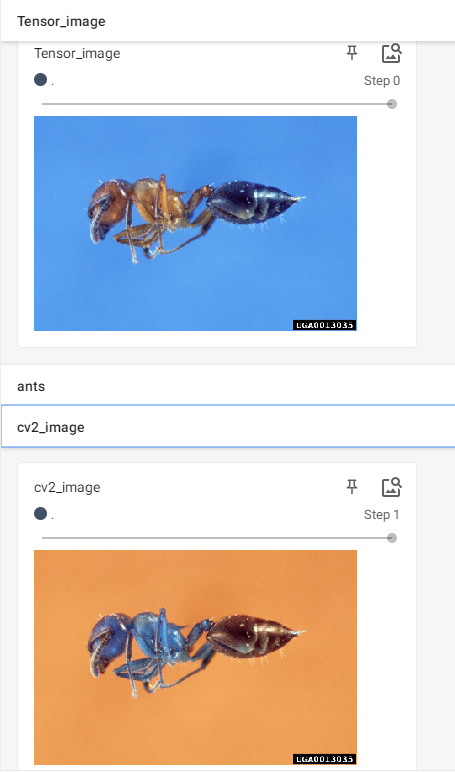The height and width of the screenshot is (772, 455).
Task: Click the middle of cv2_image step slider track
Action: (x=217, y=538)
